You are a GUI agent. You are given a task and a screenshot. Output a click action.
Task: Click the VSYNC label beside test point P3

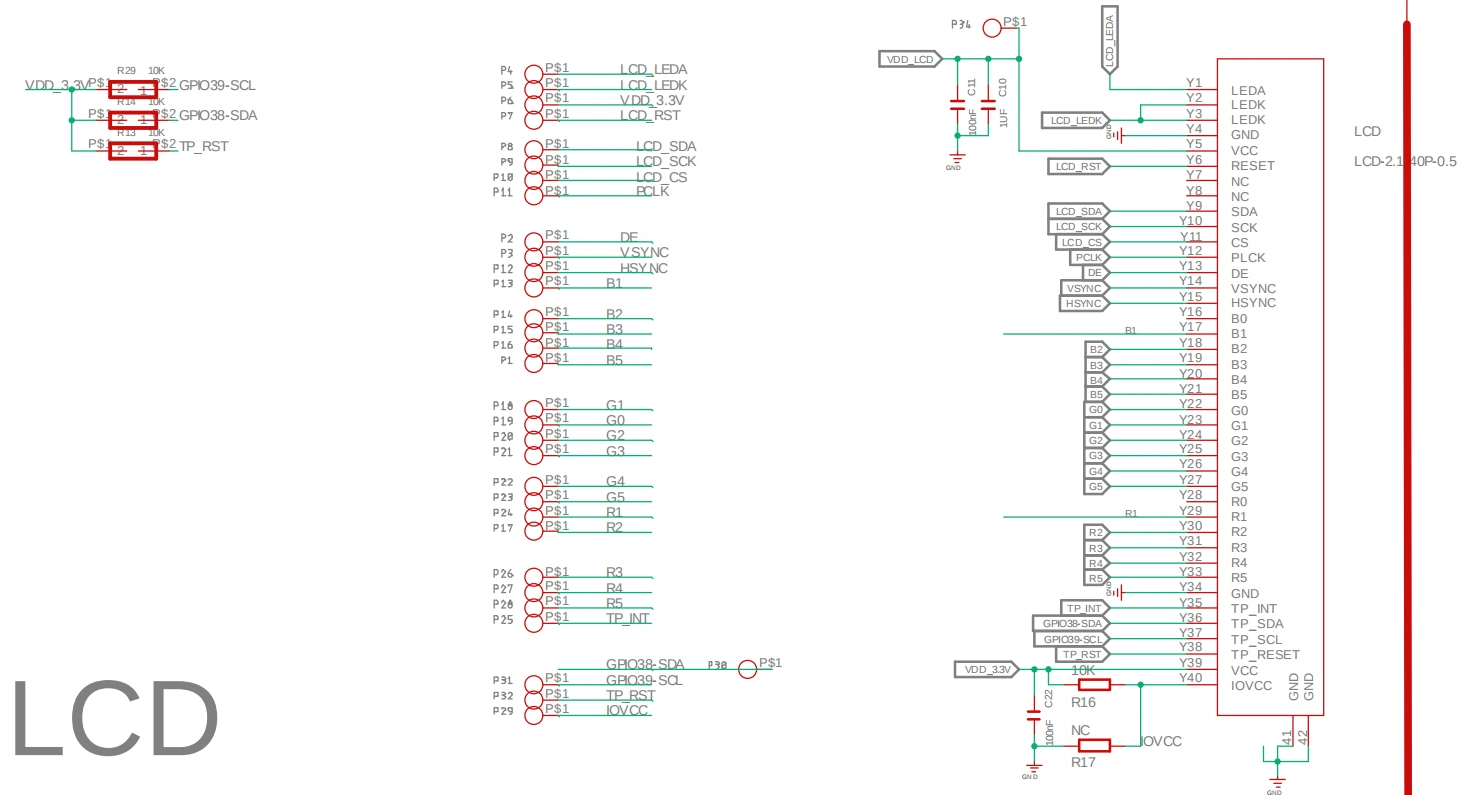644,252
